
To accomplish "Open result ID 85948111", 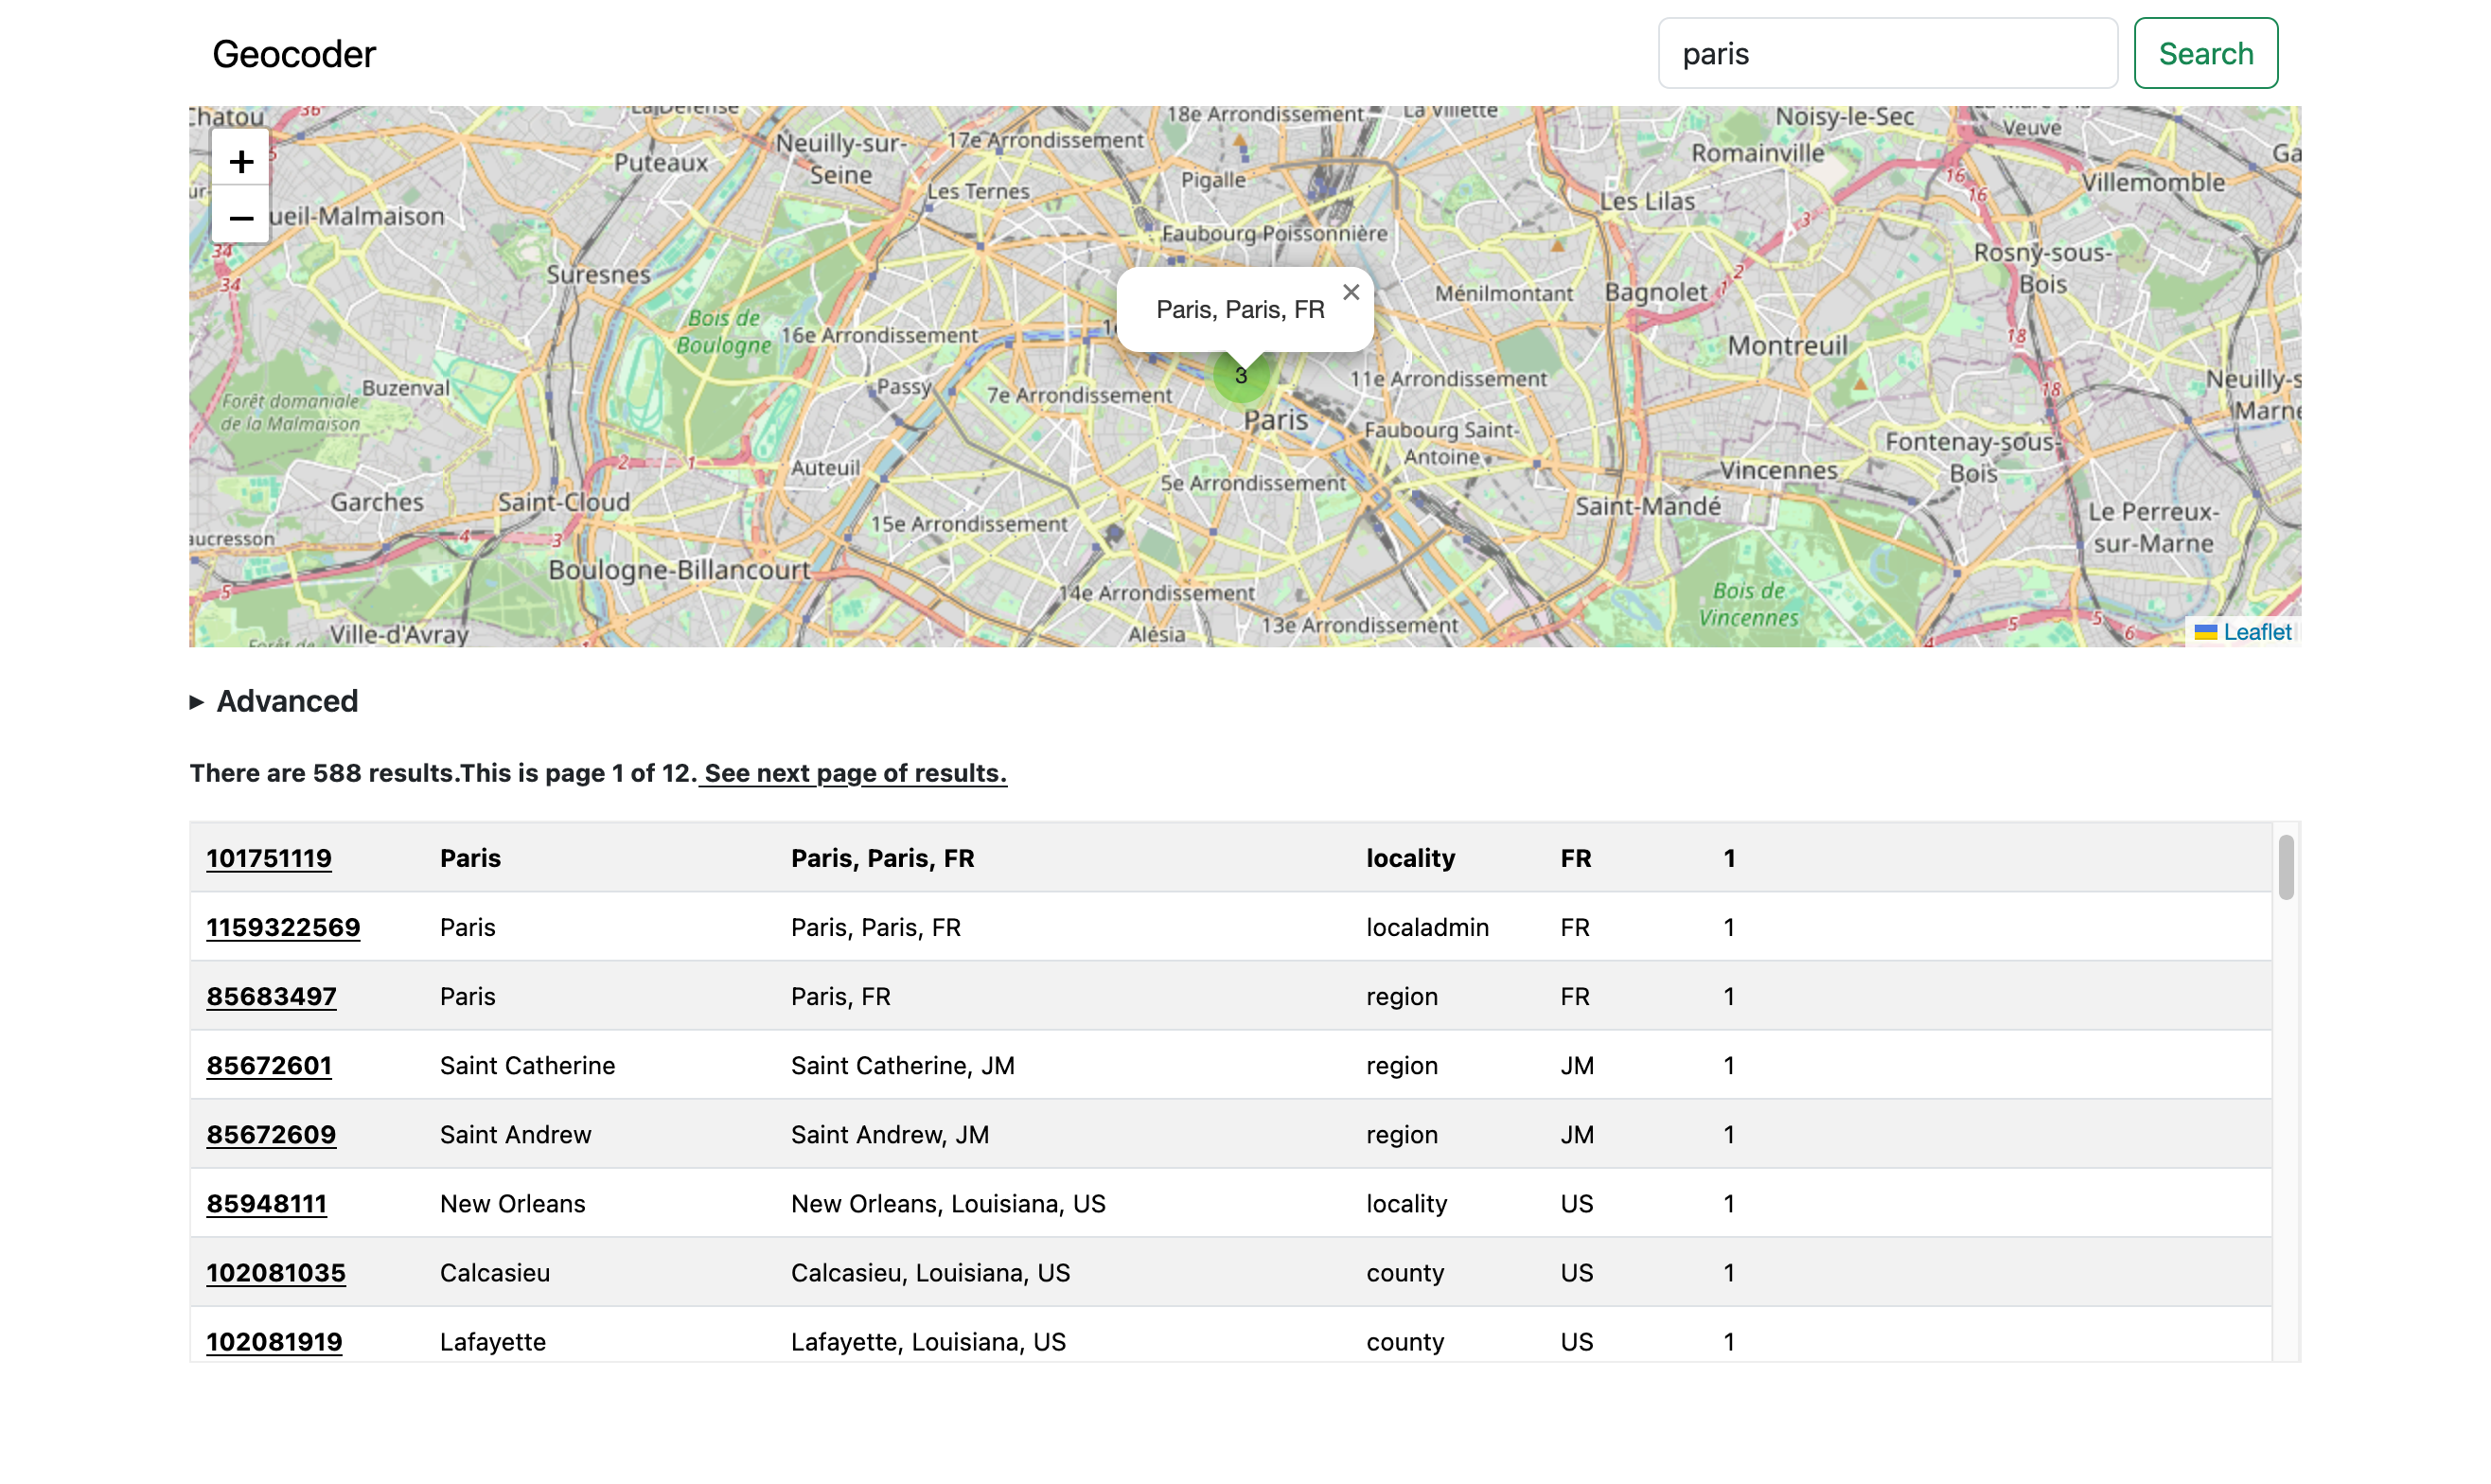I will coord(266,1203).
